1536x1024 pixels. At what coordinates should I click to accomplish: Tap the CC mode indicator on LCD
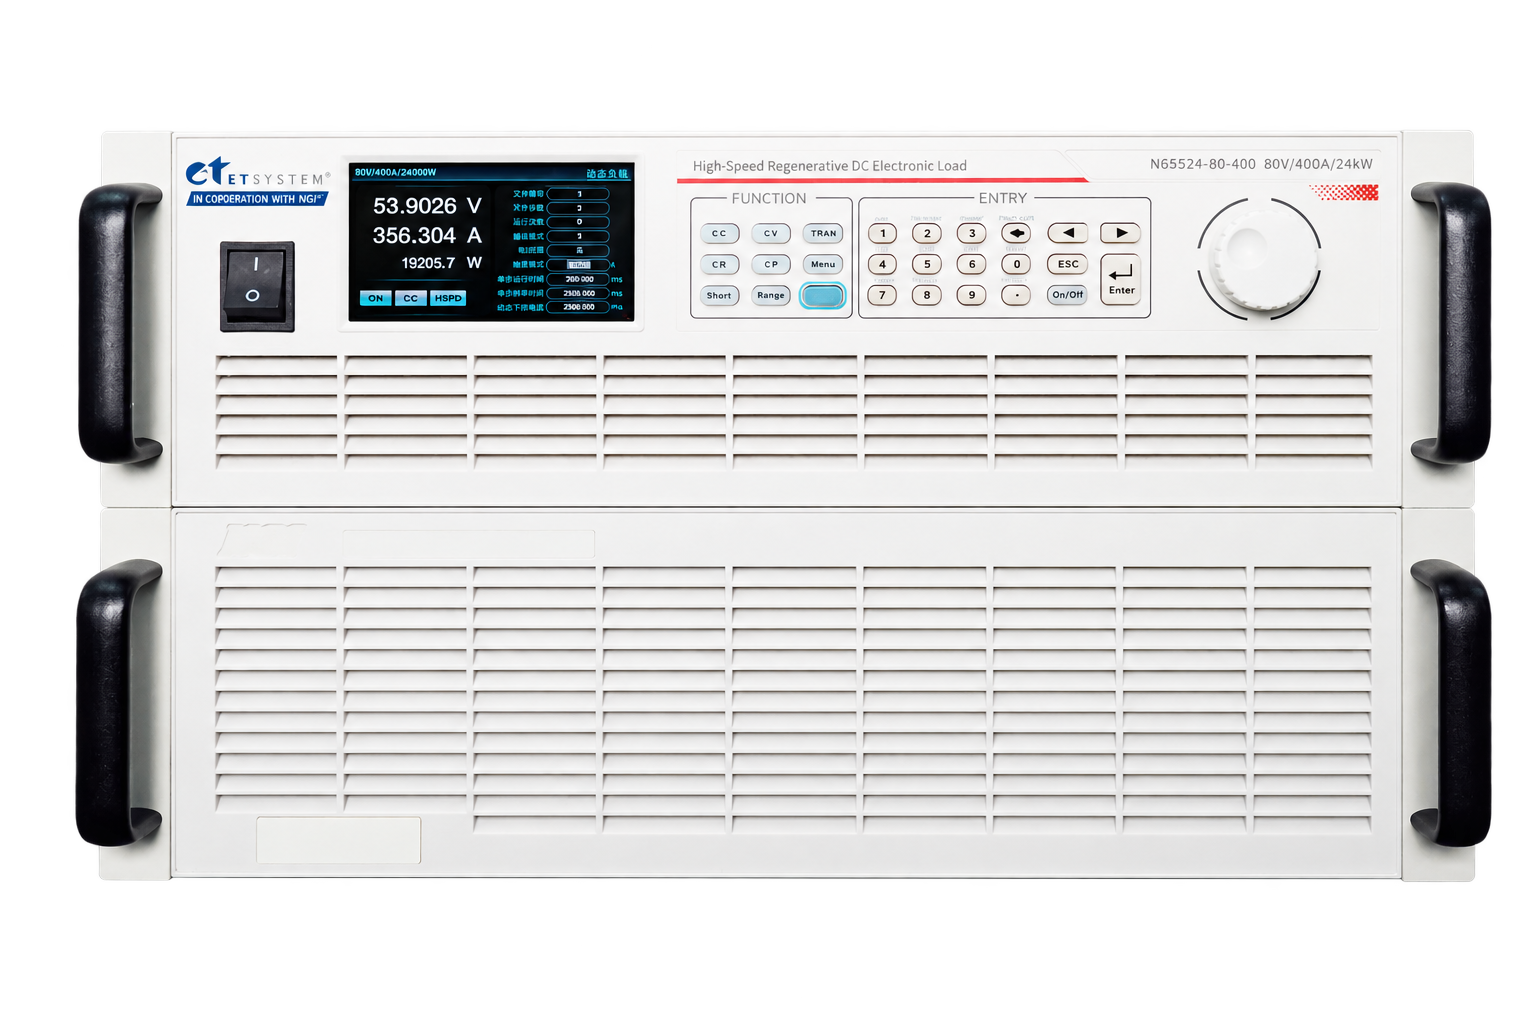(x=411, y=298)
